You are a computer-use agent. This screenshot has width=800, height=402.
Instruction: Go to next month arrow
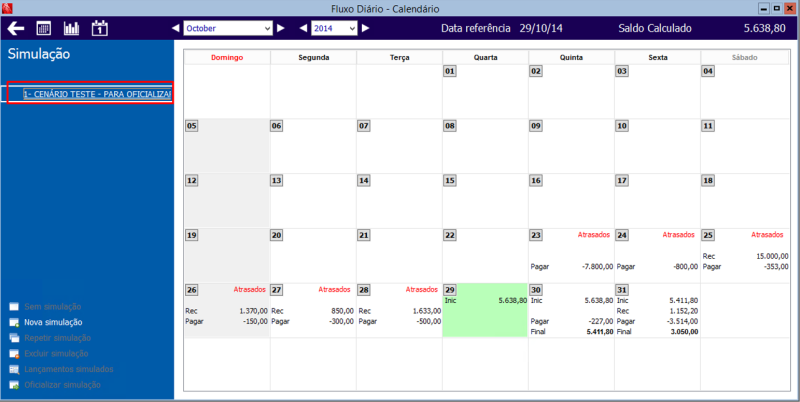click(x=280, y=28)
